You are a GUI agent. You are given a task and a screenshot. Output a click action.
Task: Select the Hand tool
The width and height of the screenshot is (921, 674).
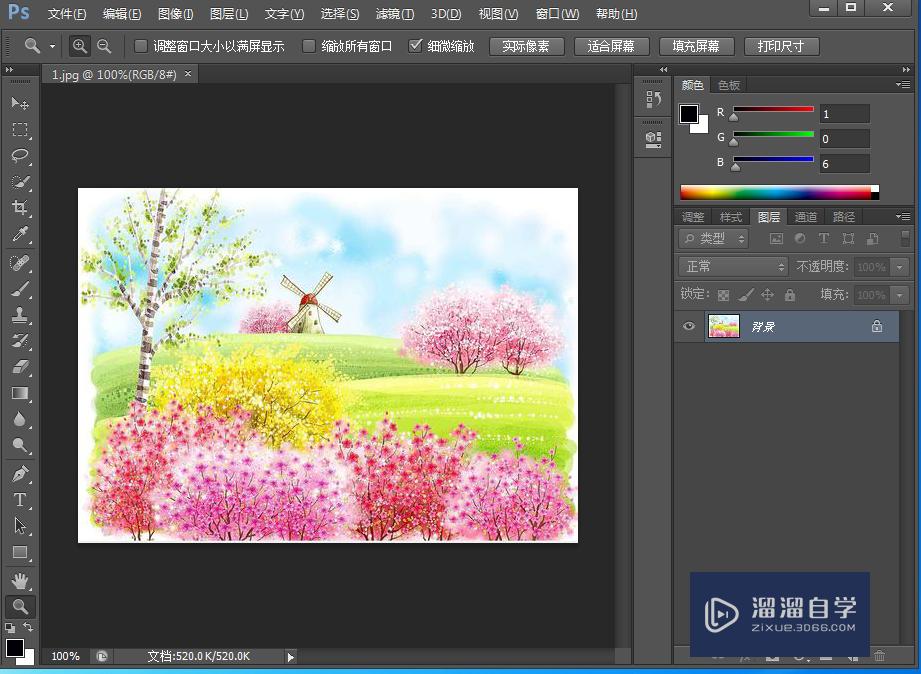(19, 580)
